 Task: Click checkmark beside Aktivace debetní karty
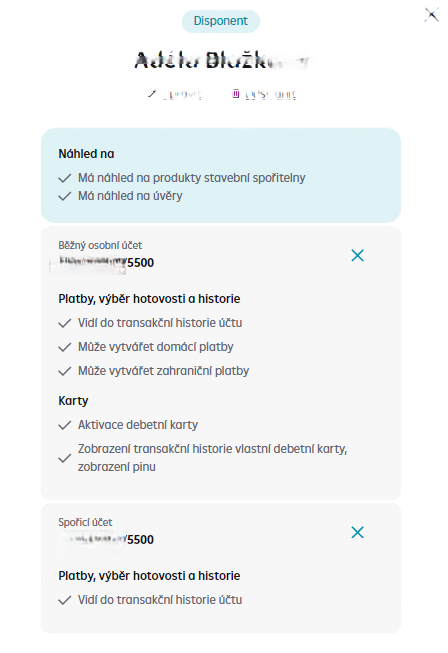tap(65, 425)
